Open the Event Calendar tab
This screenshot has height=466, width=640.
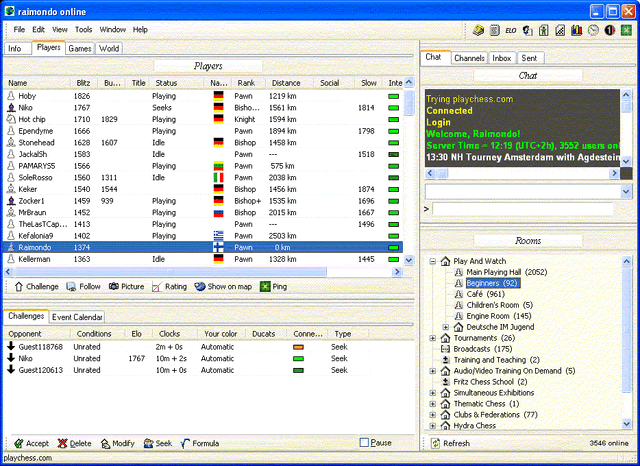coord(77,317)
